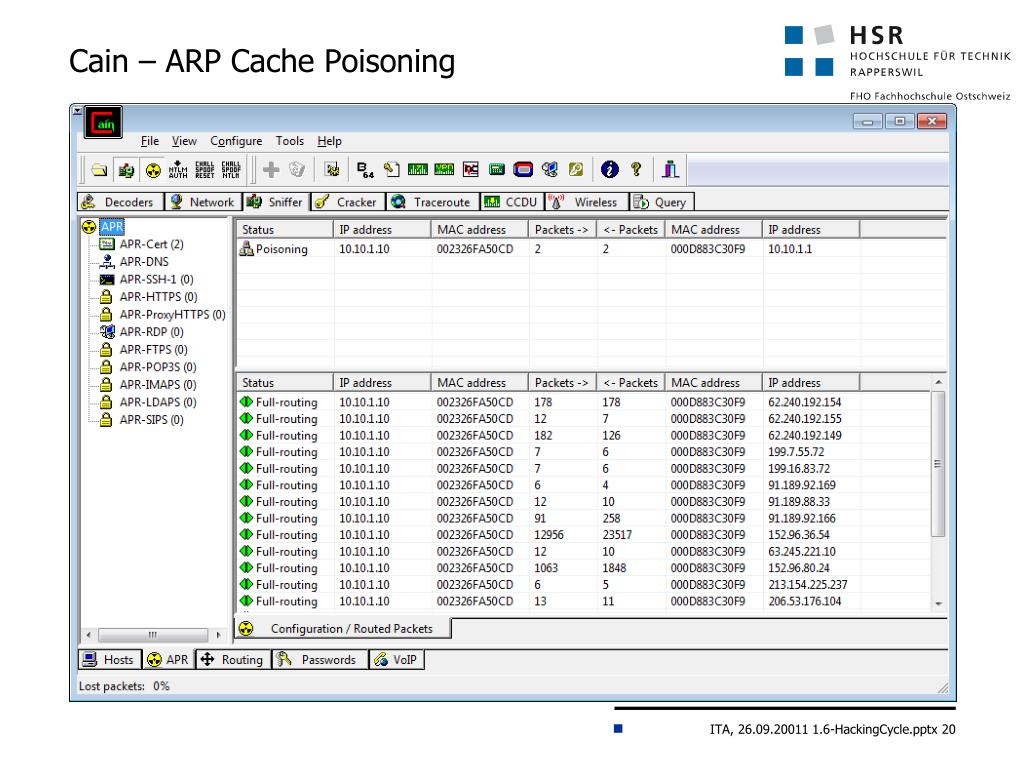Select APR-LDAPS (0) in the tree
The width and height of the screenshot is (1024, 768).
pyautogui.click(x=158, y=403)
